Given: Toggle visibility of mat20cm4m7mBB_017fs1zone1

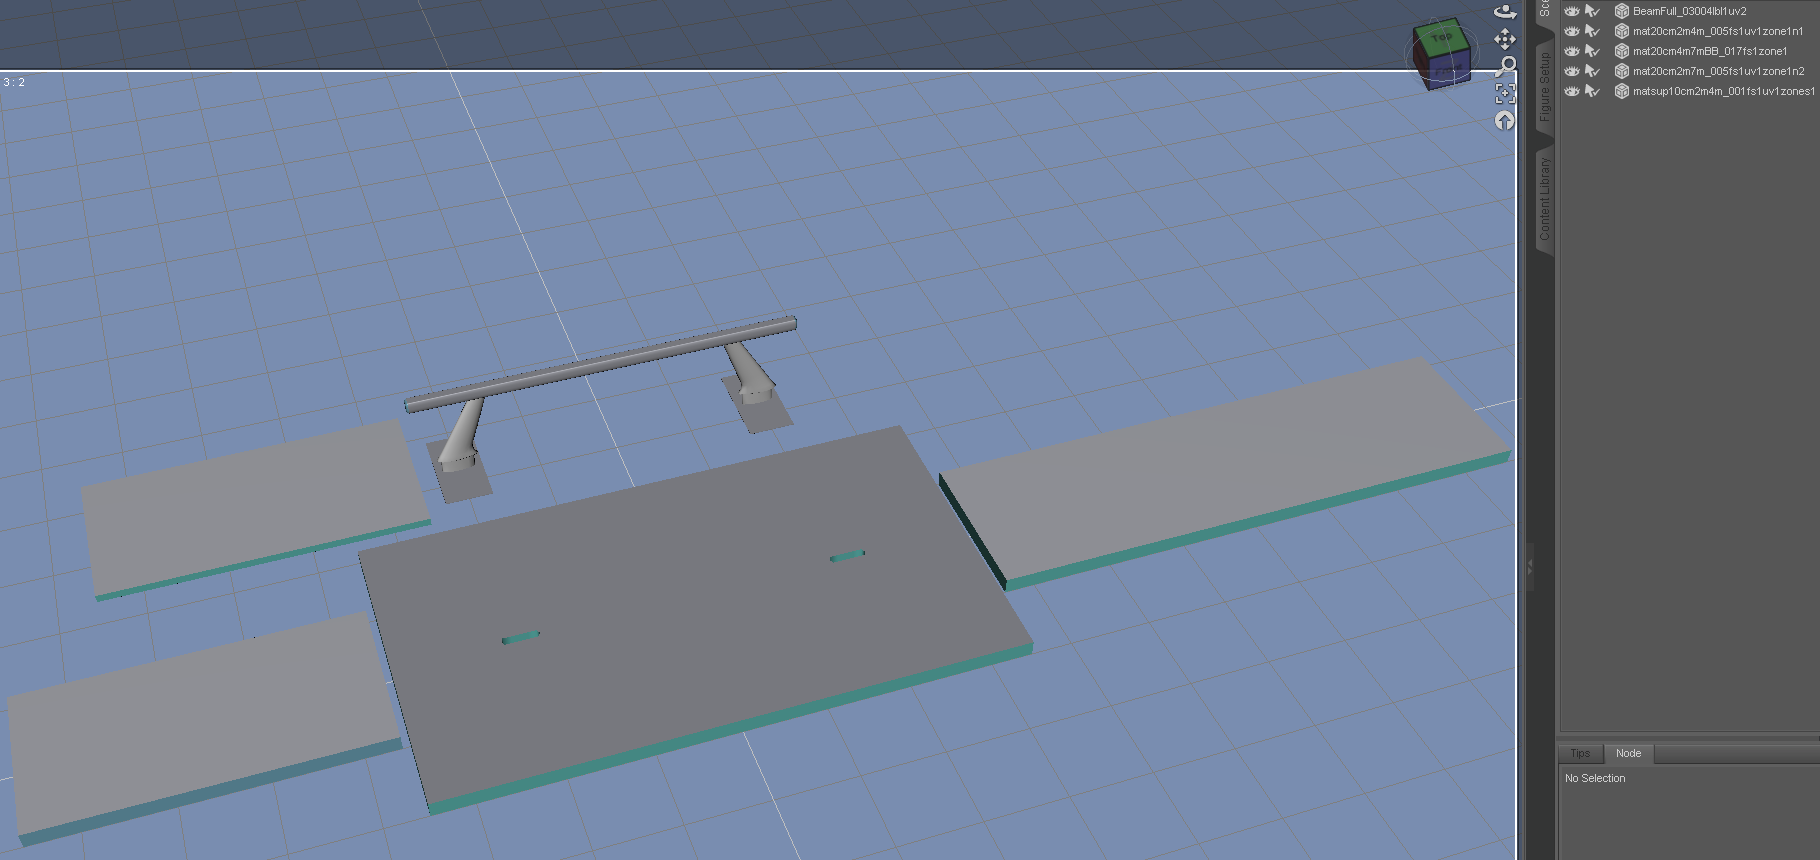Looking at the screenshot, I should pyautogui.click(x=1572, y=51).
